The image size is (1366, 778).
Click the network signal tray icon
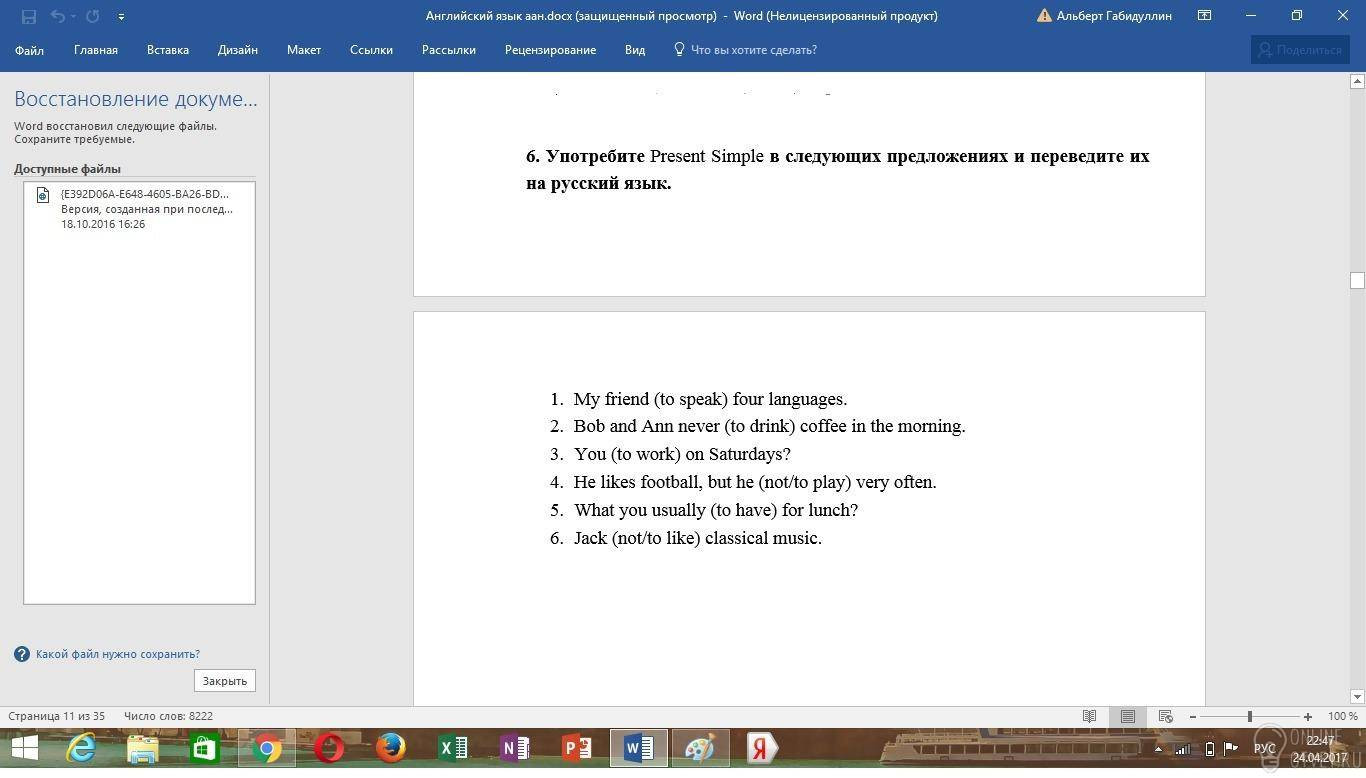click(1183, 749)
